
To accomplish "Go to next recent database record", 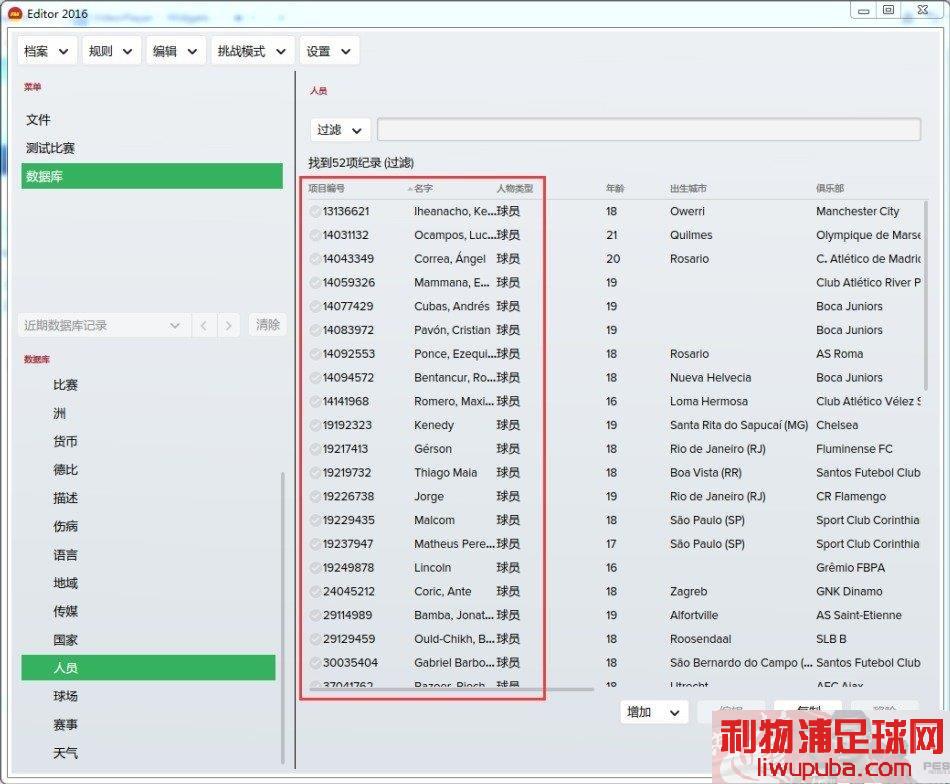I will (228, 325).
